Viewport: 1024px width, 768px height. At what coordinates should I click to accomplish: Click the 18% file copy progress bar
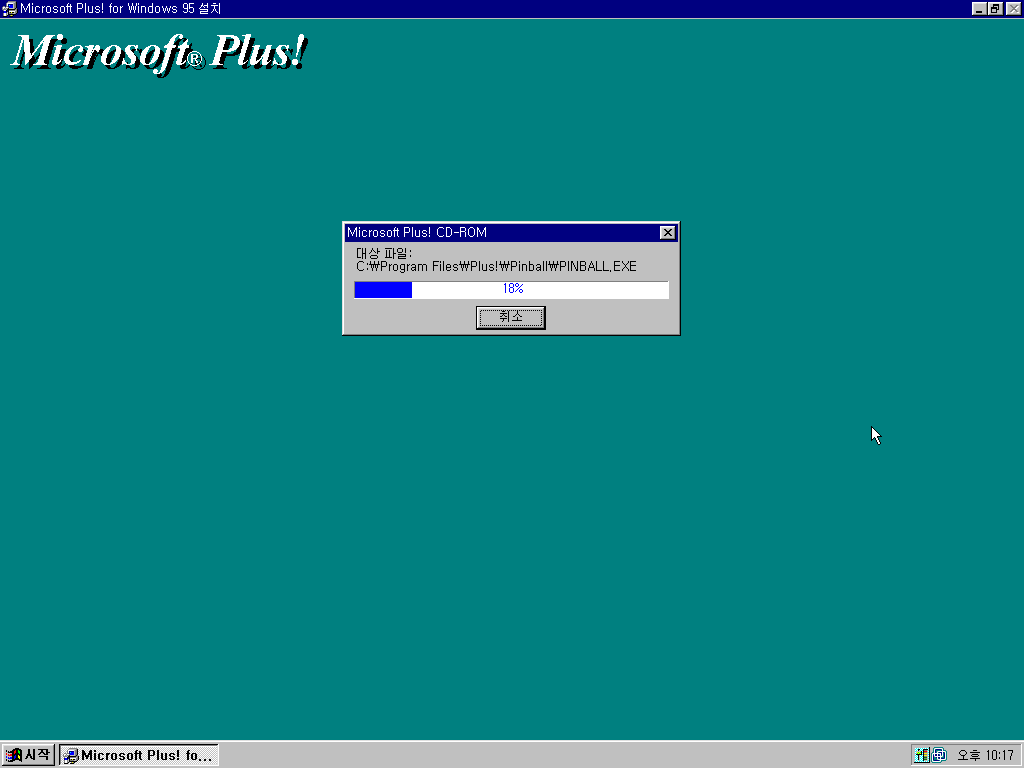511,289
